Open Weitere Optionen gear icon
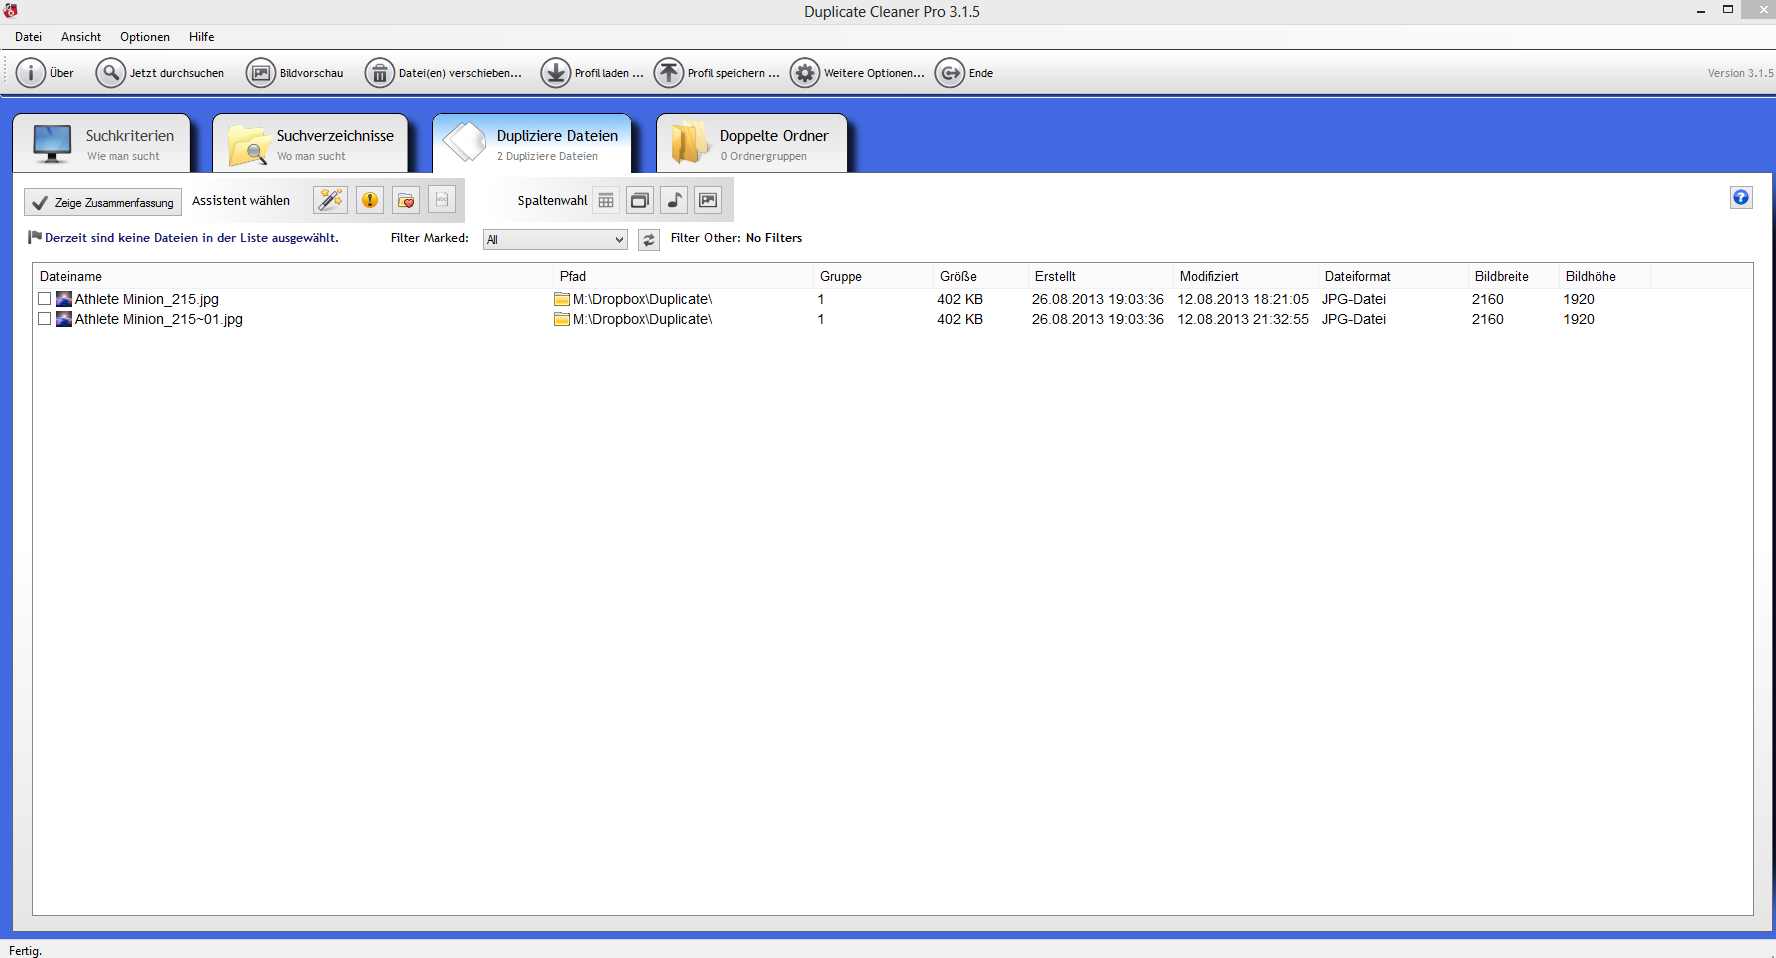Image resolution: width=1776 pixels, height=958 pixels. click(x=804, y=73)
